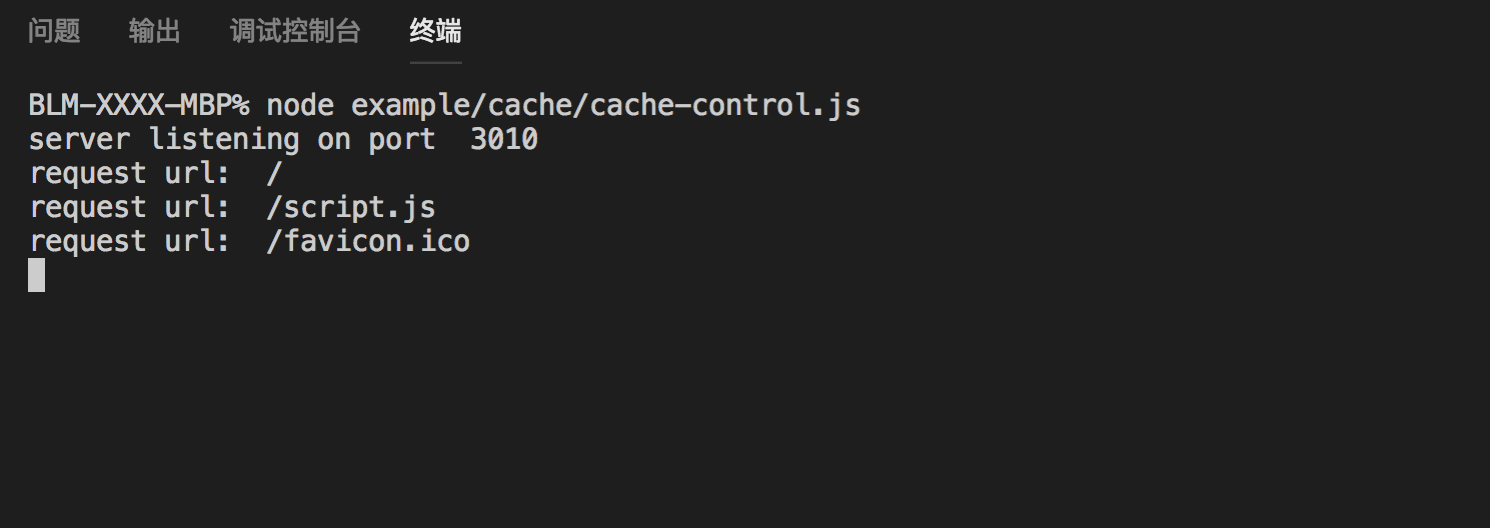Click the word "node" in the command
Viewport: 1490px width, 528px height.
[300, 105]
